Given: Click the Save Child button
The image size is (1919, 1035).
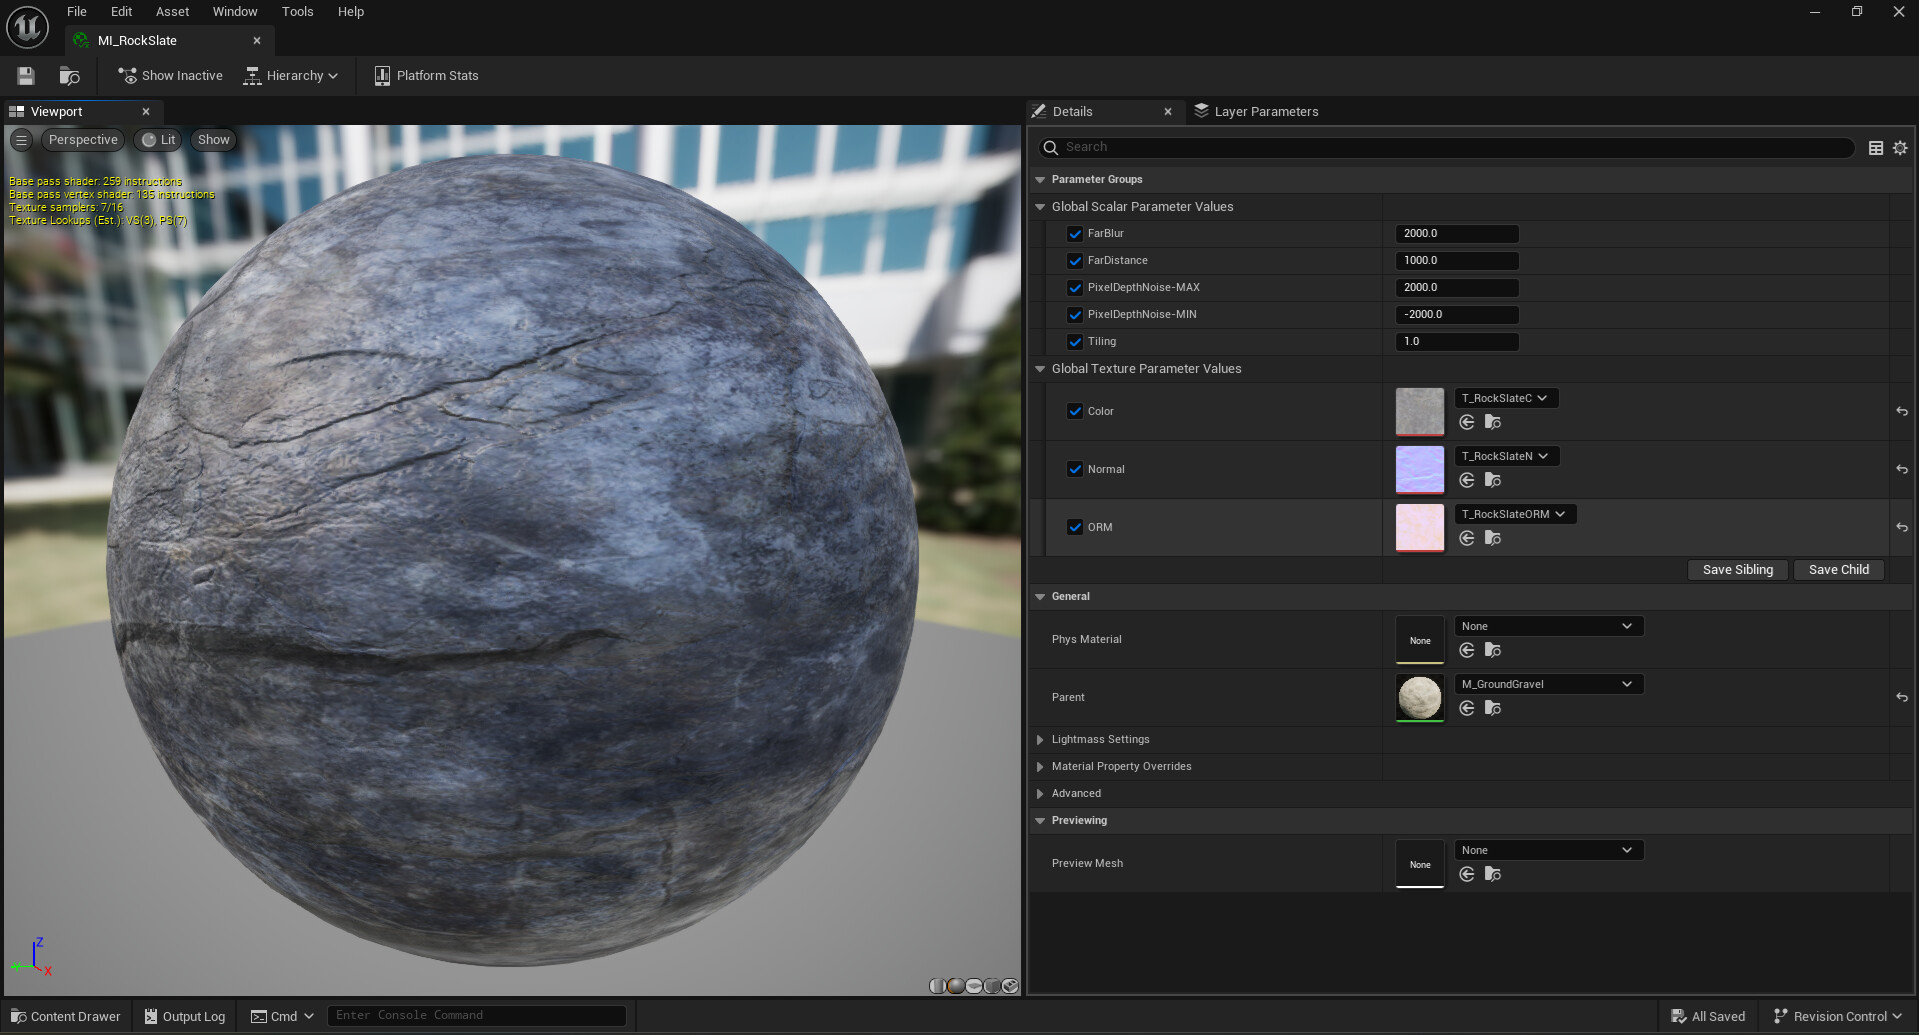Looking at the screenshot, I should click(x=1838, y=569).
